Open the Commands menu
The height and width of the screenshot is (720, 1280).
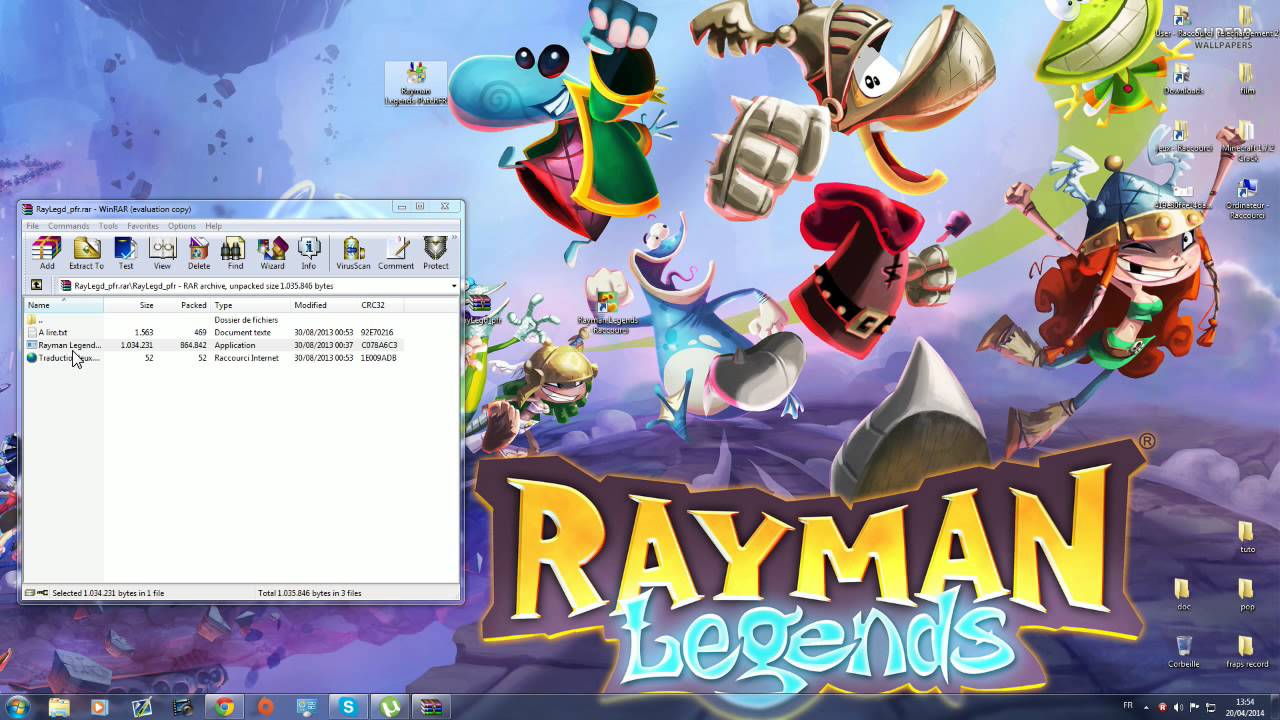[x=69, y=226]
